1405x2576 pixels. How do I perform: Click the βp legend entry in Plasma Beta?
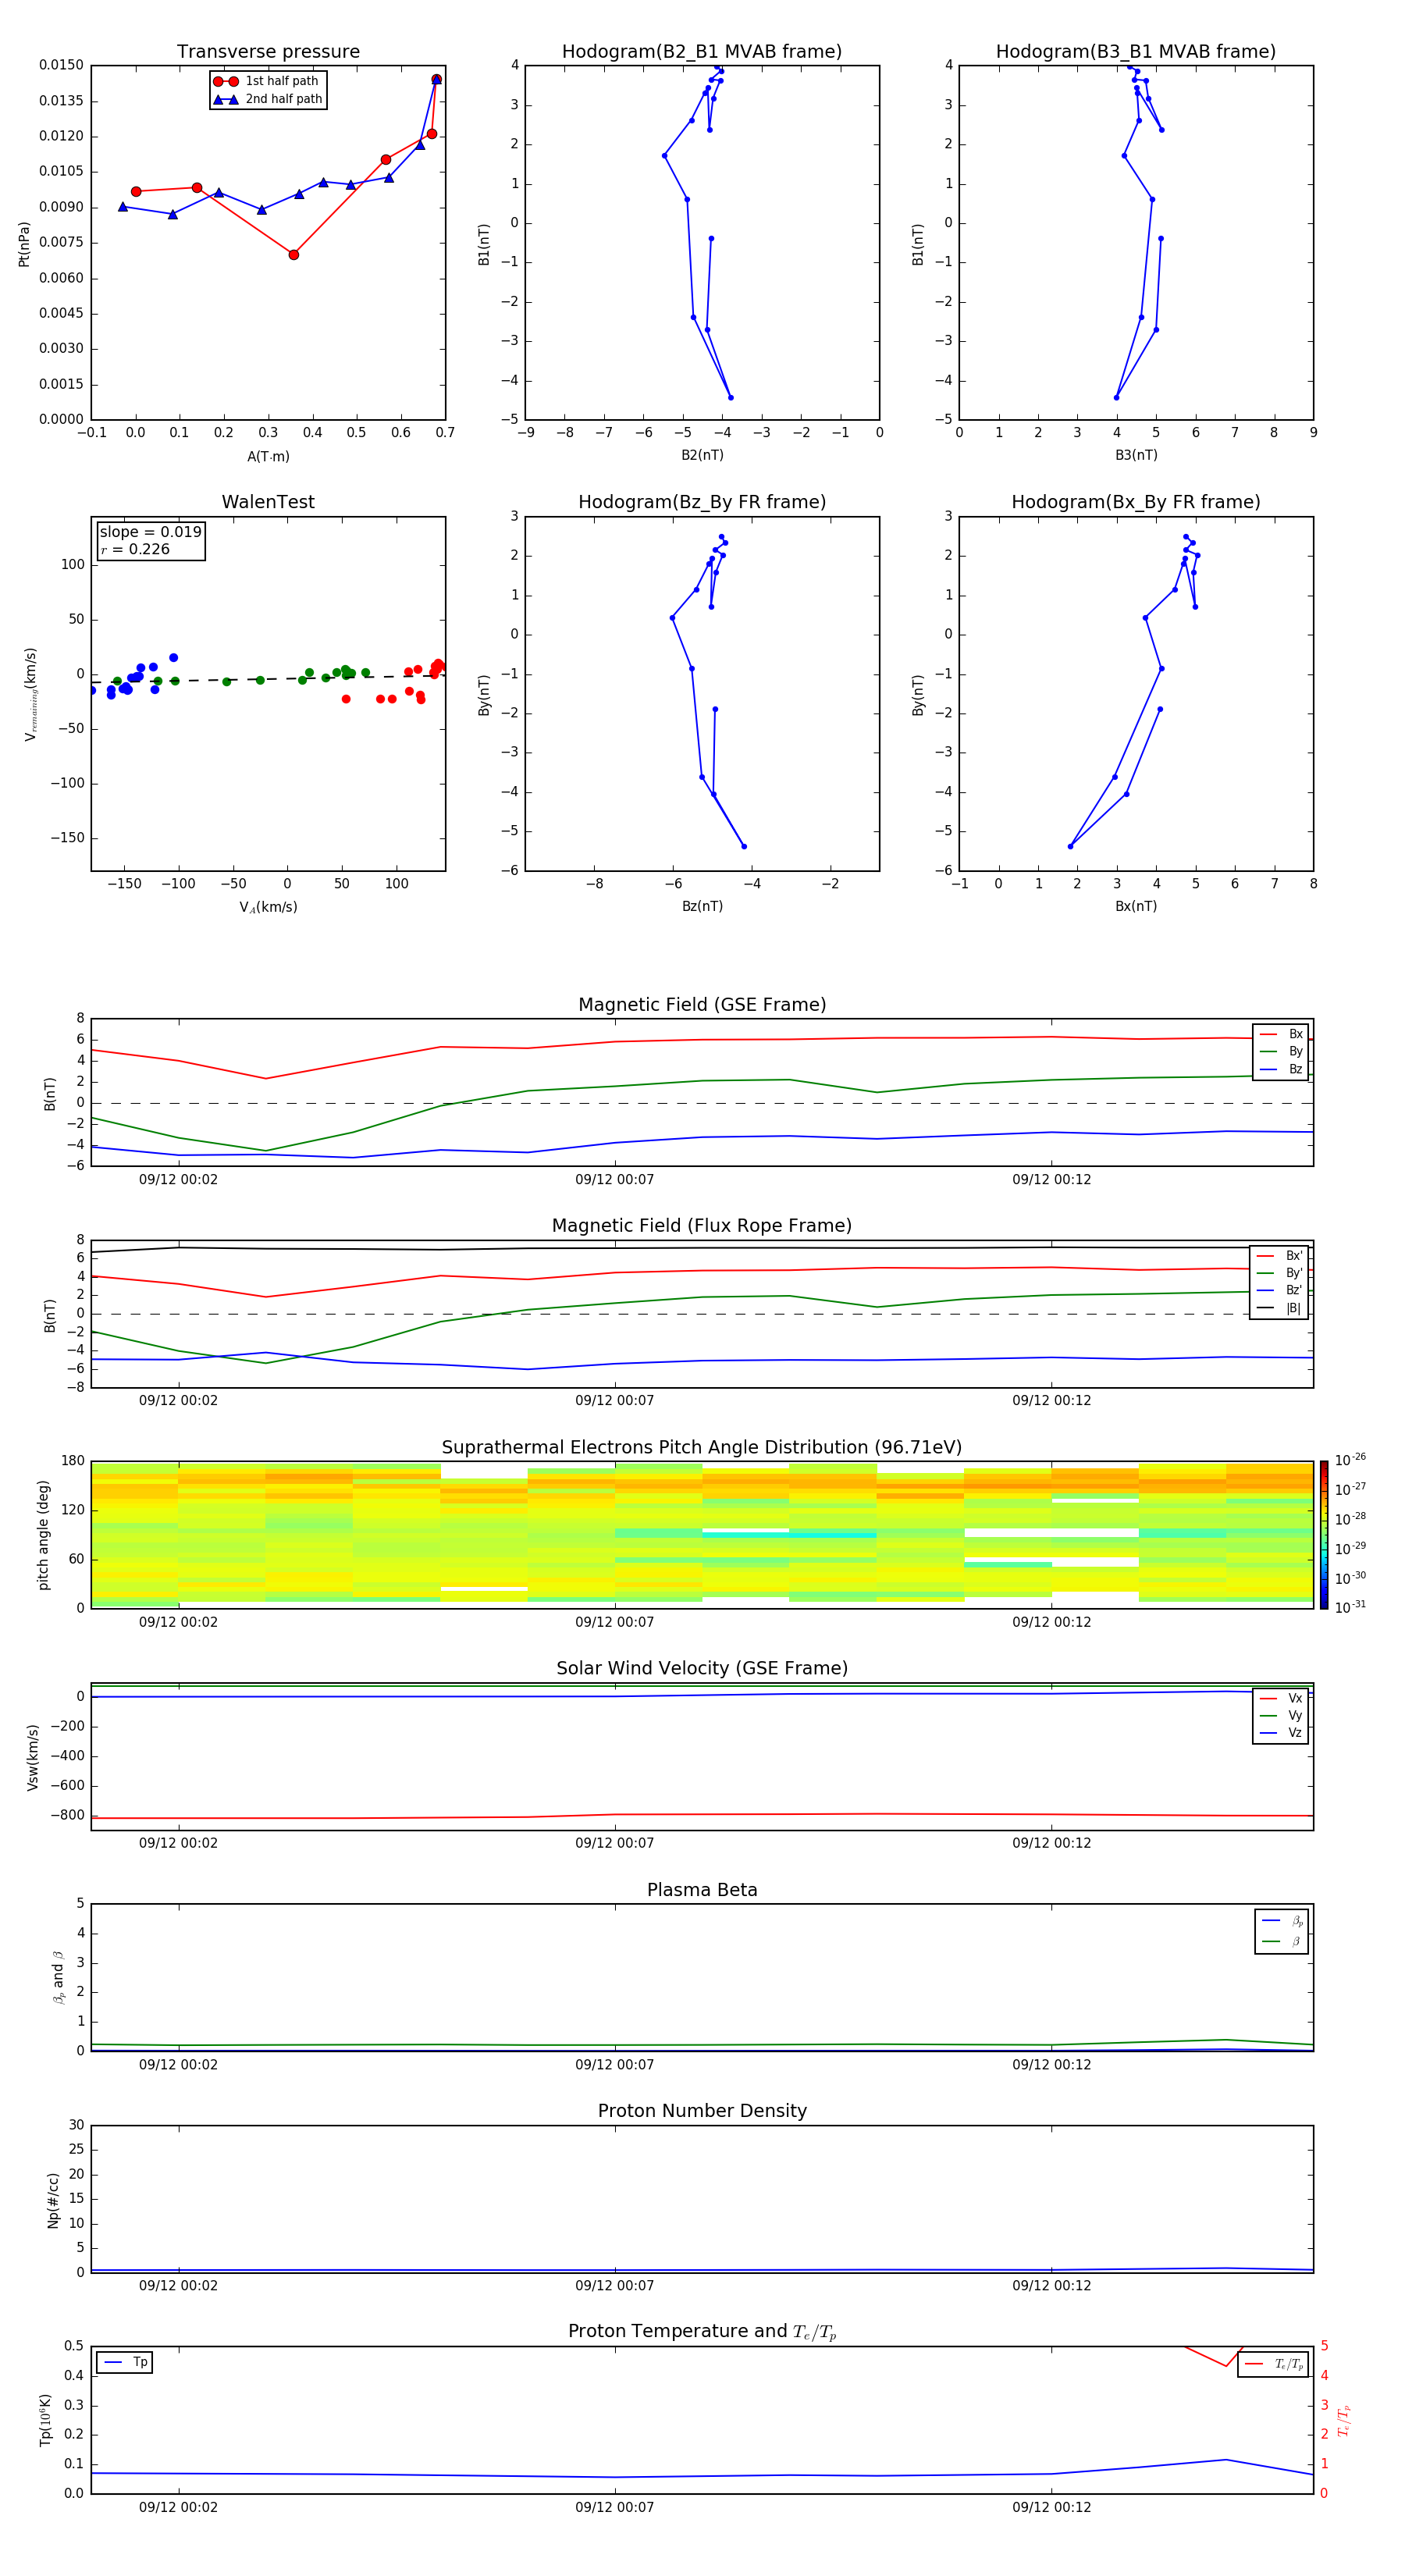1282,1921
